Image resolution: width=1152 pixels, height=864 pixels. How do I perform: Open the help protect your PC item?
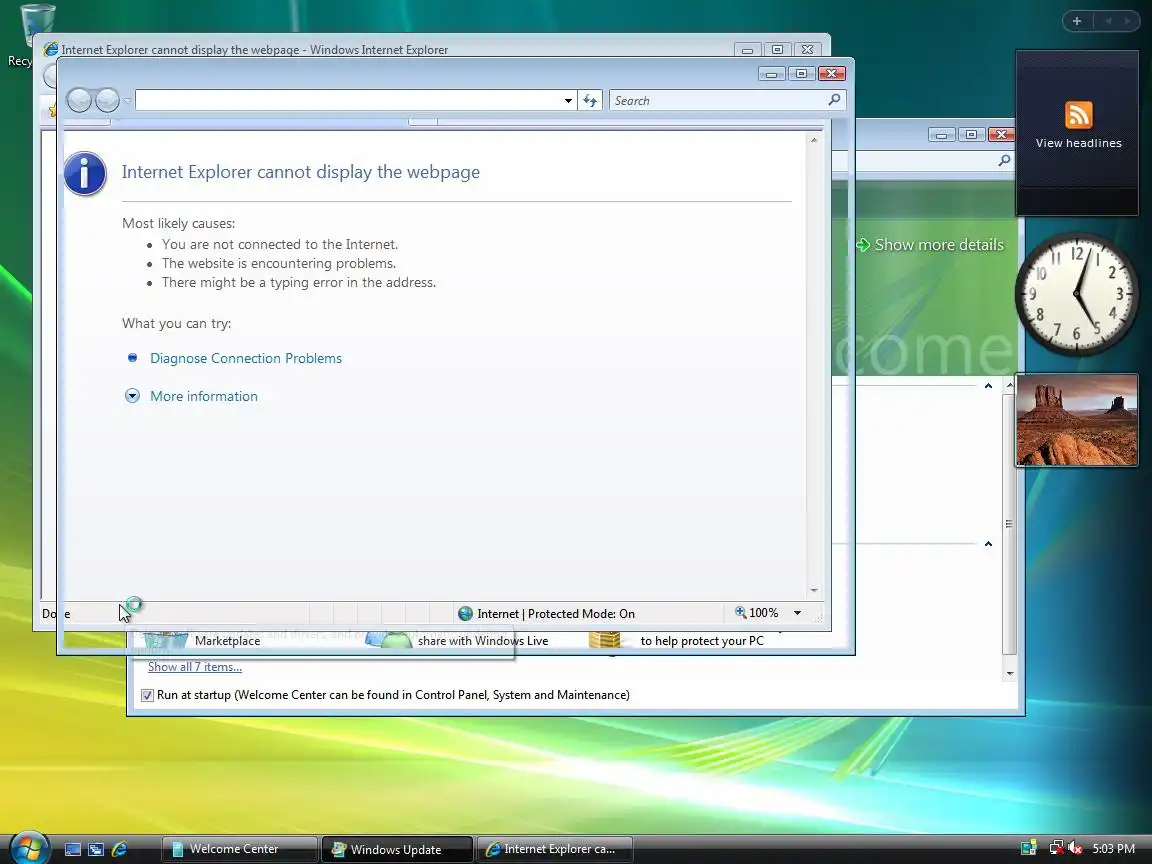click(702, 641)
